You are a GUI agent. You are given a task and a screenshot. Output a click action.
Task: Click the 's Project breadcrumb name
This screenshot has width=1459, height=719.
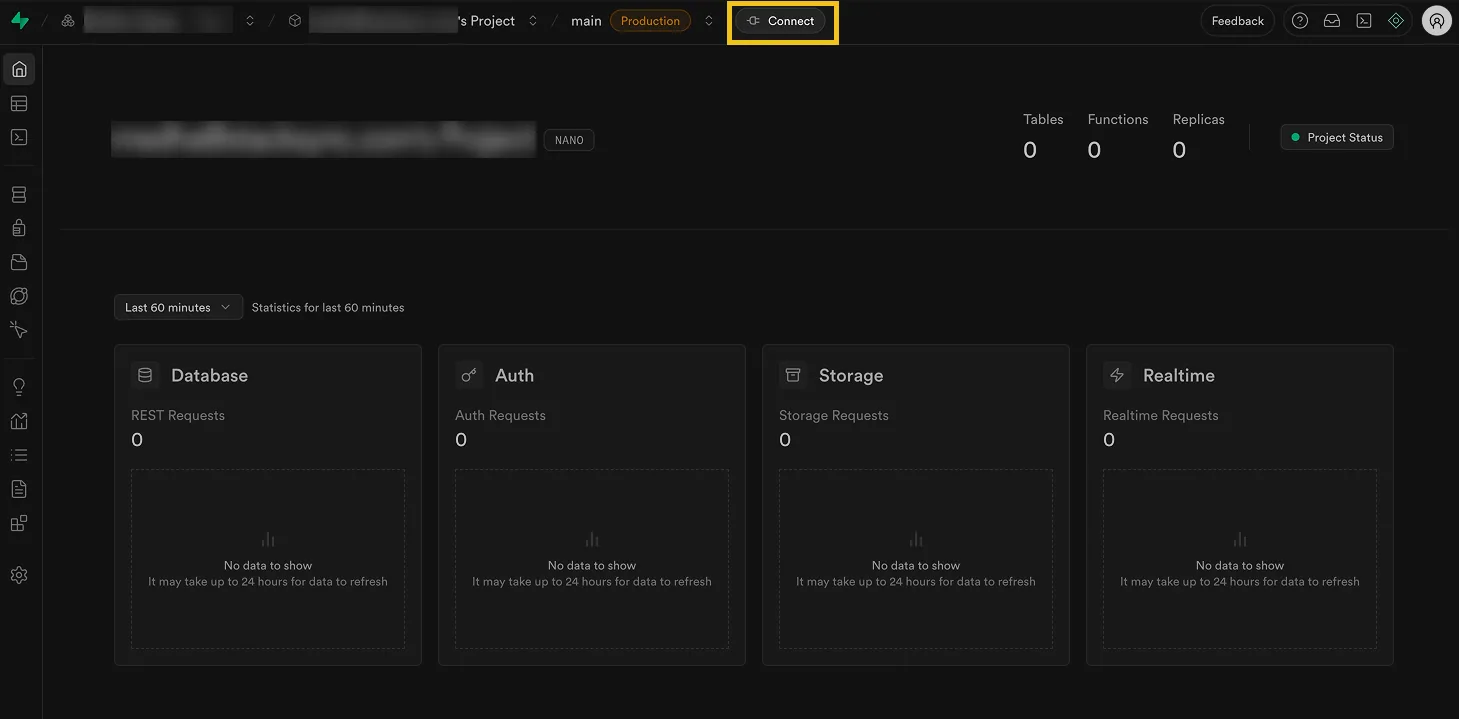pos(485,21)
